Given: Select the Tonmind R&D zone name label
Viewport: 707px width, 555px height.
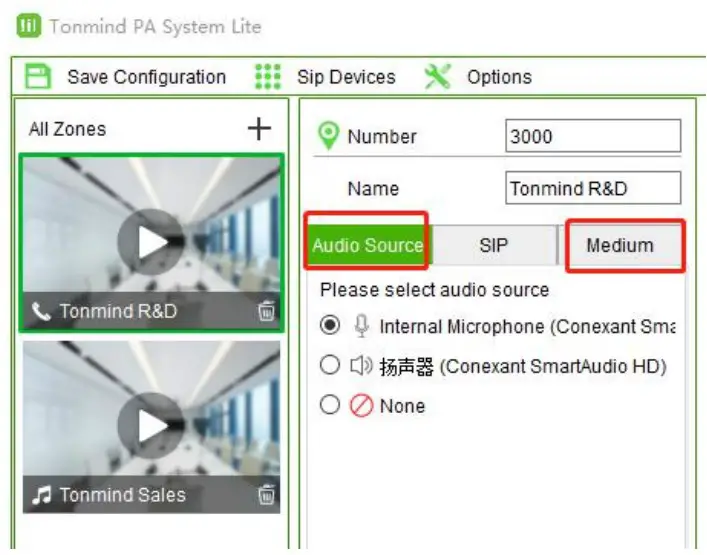Looking at the screenshot, I should 119,312.
